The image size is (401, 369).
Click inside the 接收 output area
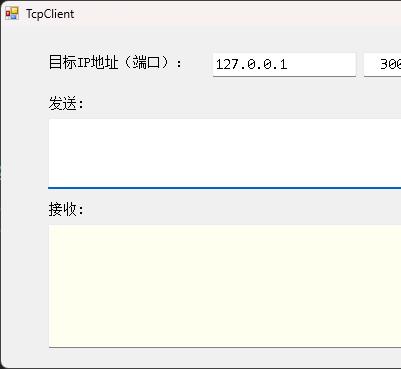tap(225, 286)
